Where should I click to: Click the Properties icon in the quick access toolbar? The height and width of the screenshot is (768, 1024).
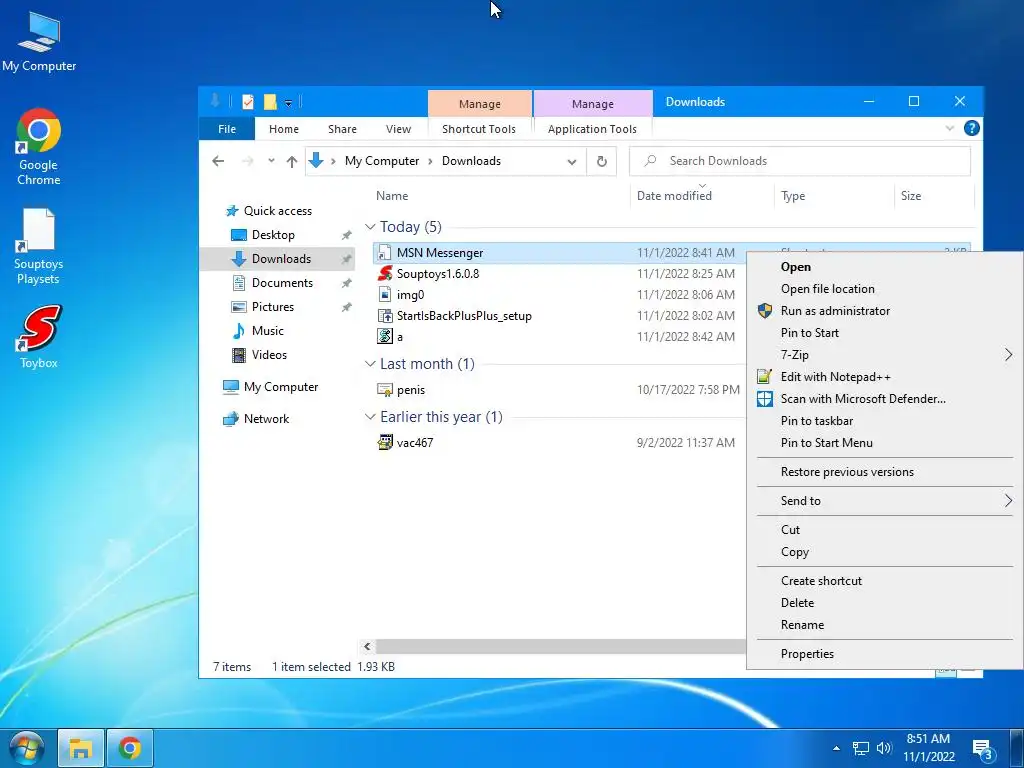point(248,102)
